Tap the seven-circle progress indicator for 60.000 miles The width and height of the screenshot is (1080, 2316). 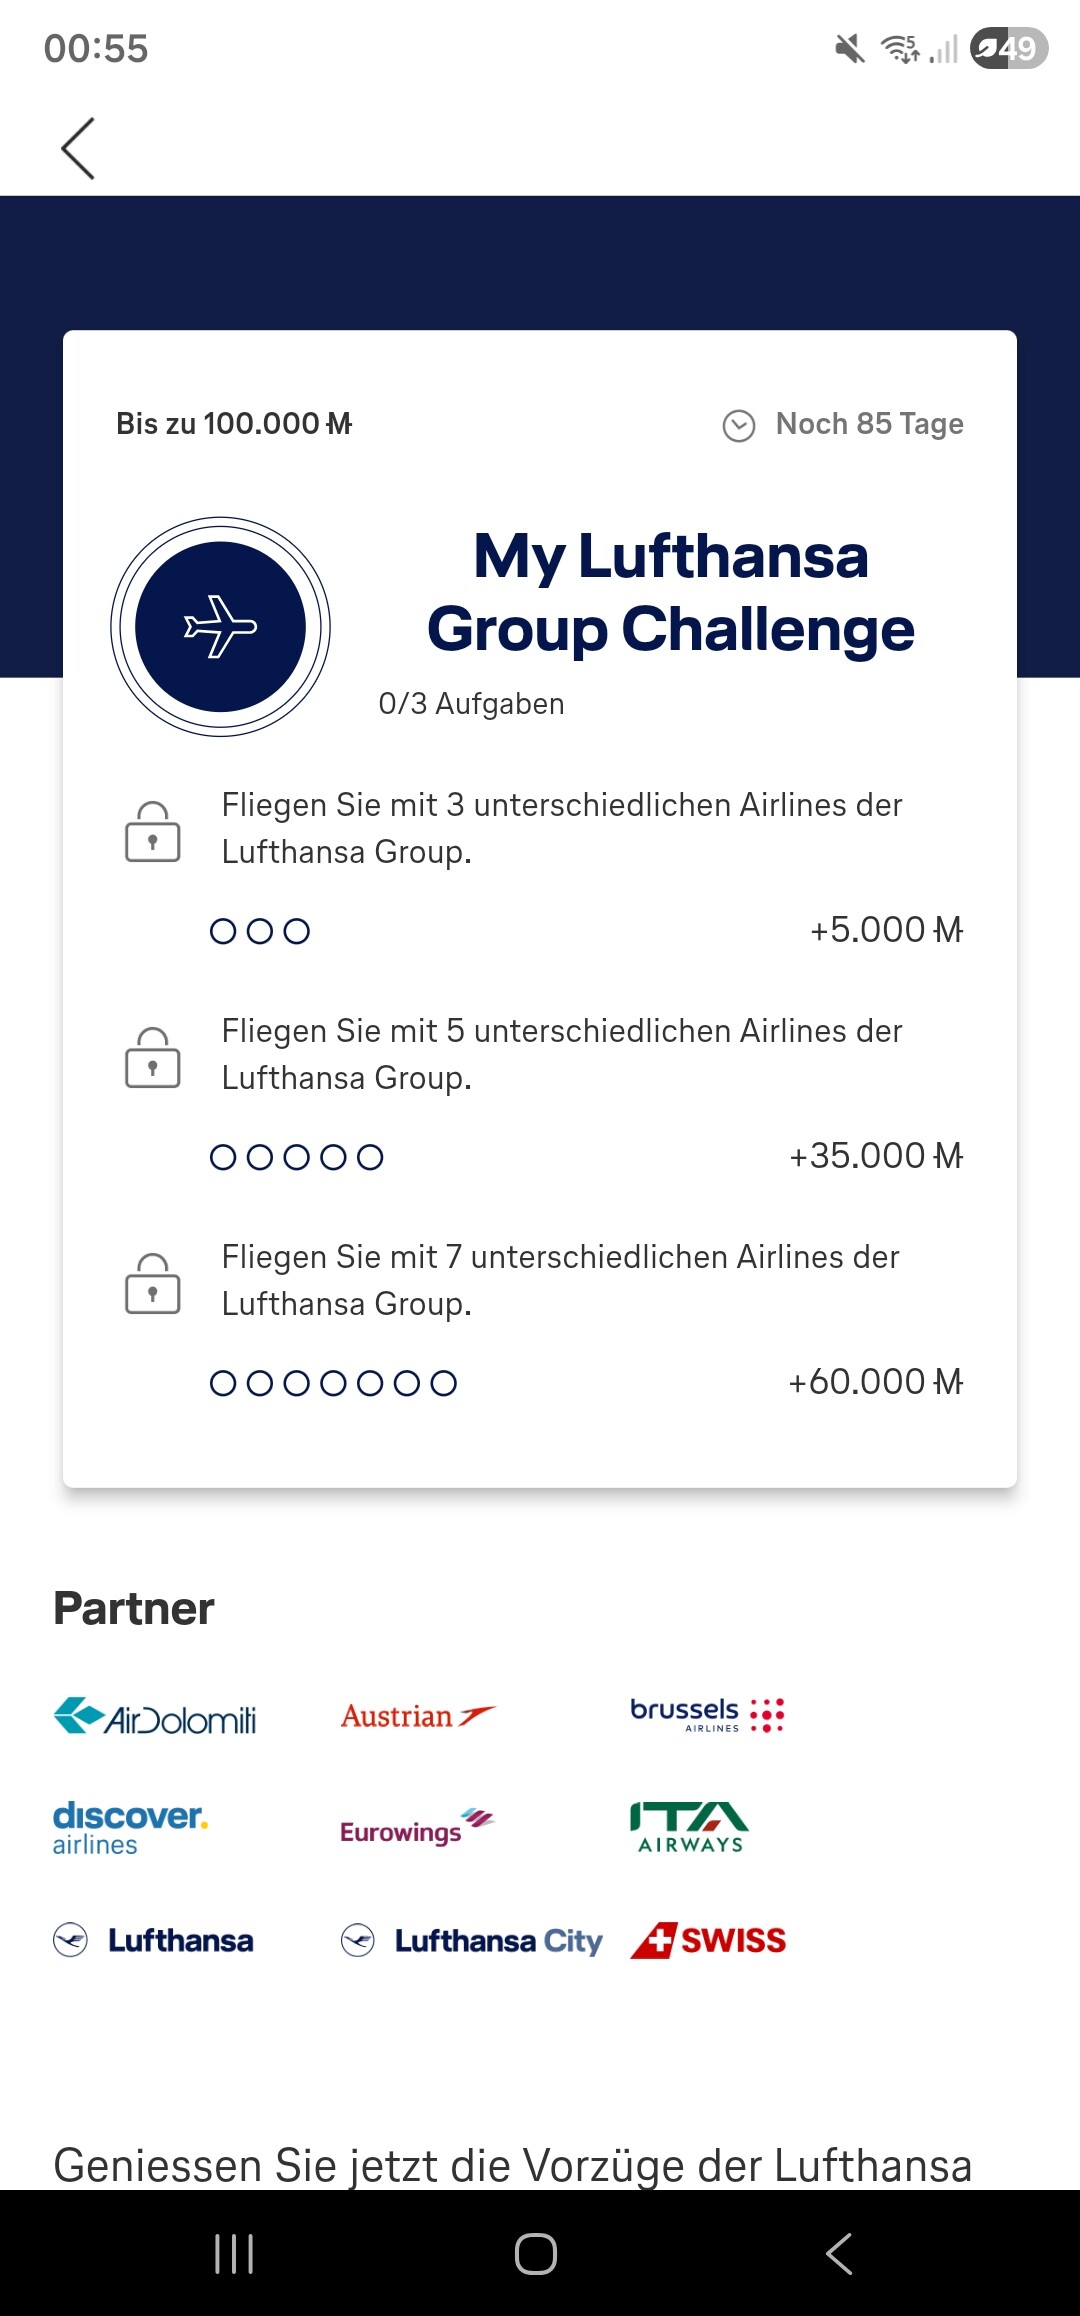333,1384
